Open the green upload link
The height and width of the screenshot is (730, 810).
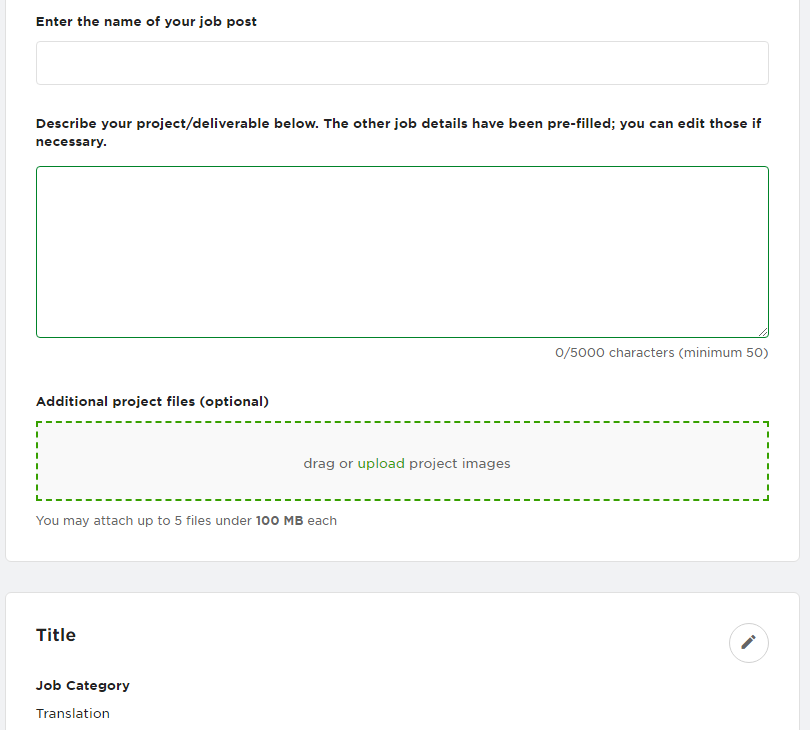coord(381,464)
